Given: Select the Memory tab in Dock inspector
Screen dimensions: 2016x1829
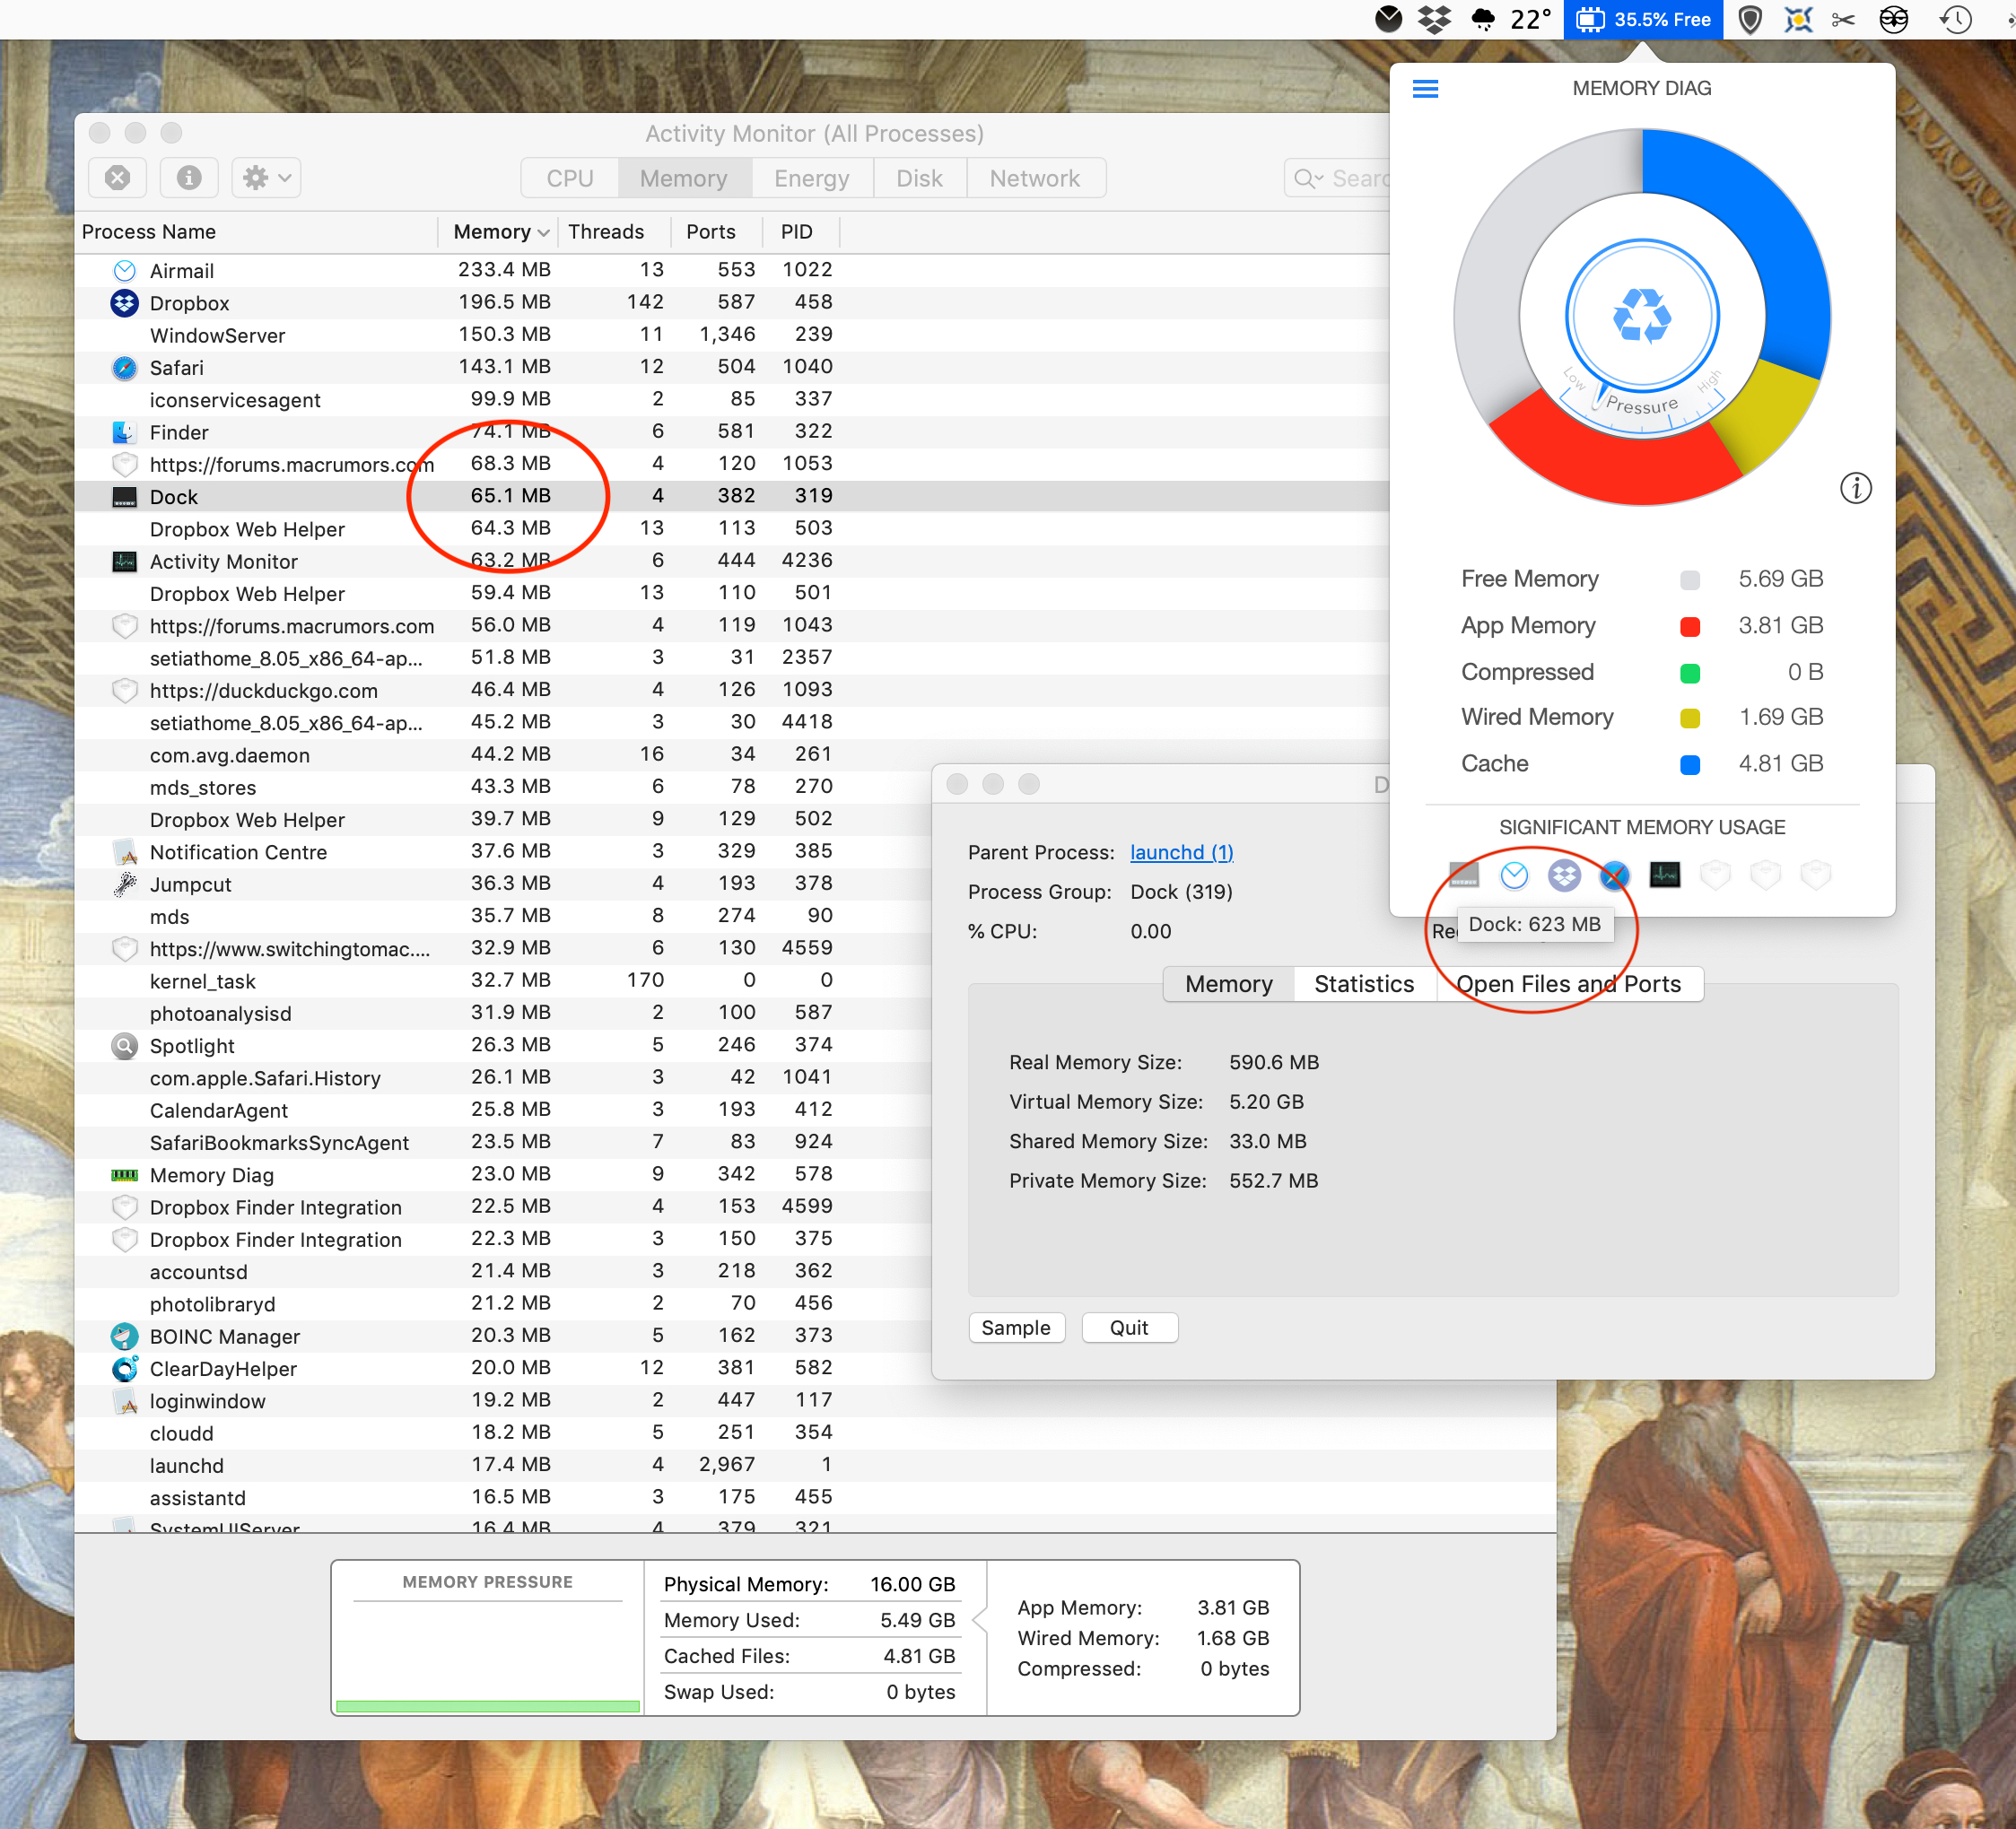Looking at the screenshot, I should pyautogui.click(x=1229, y=984).
